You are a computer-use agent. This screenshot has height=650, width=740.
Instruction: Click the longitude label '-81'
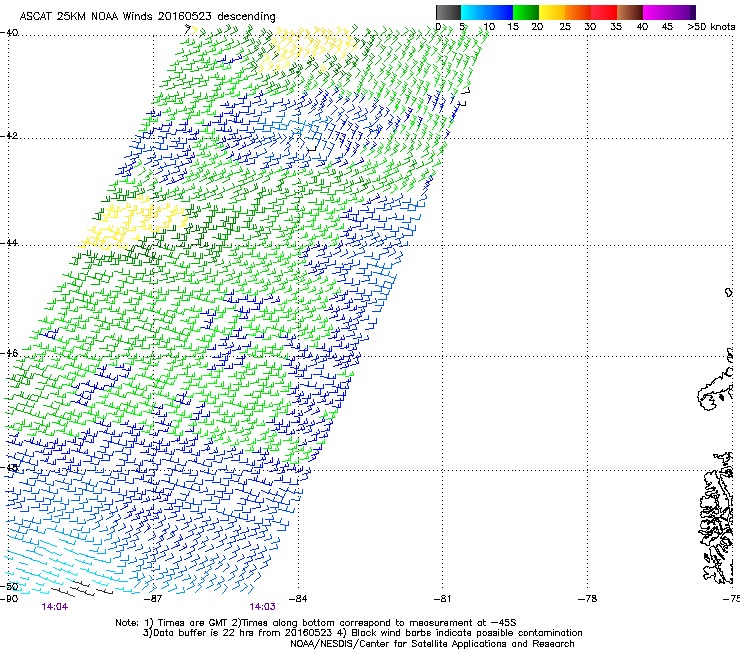pos(443,599)
